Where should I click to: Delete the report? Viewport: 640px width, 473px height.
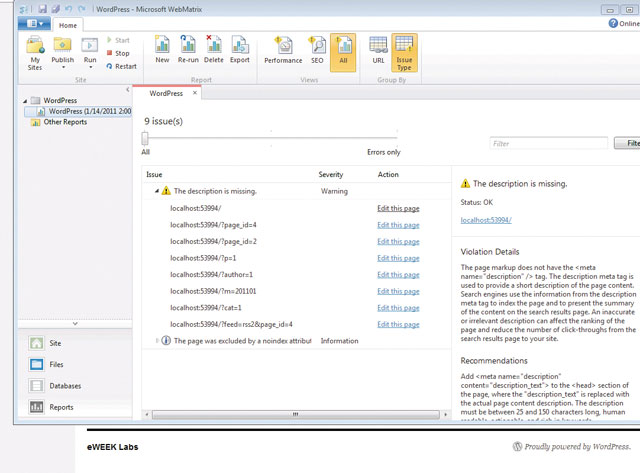click(213, 49)
